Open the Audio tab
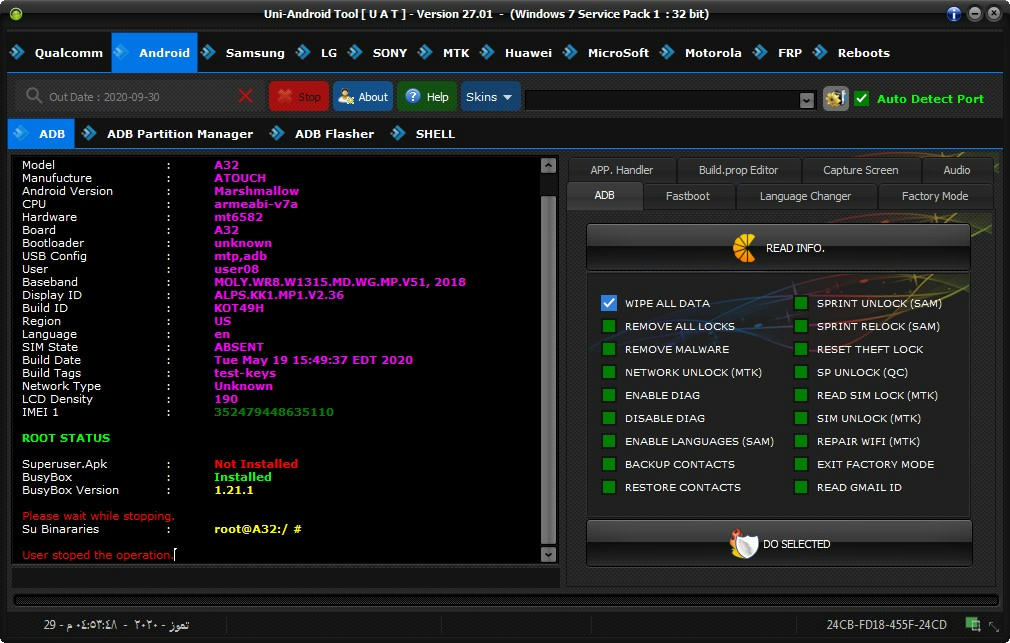This screenshot has width=1010, height=643. (x=957, y=170)
